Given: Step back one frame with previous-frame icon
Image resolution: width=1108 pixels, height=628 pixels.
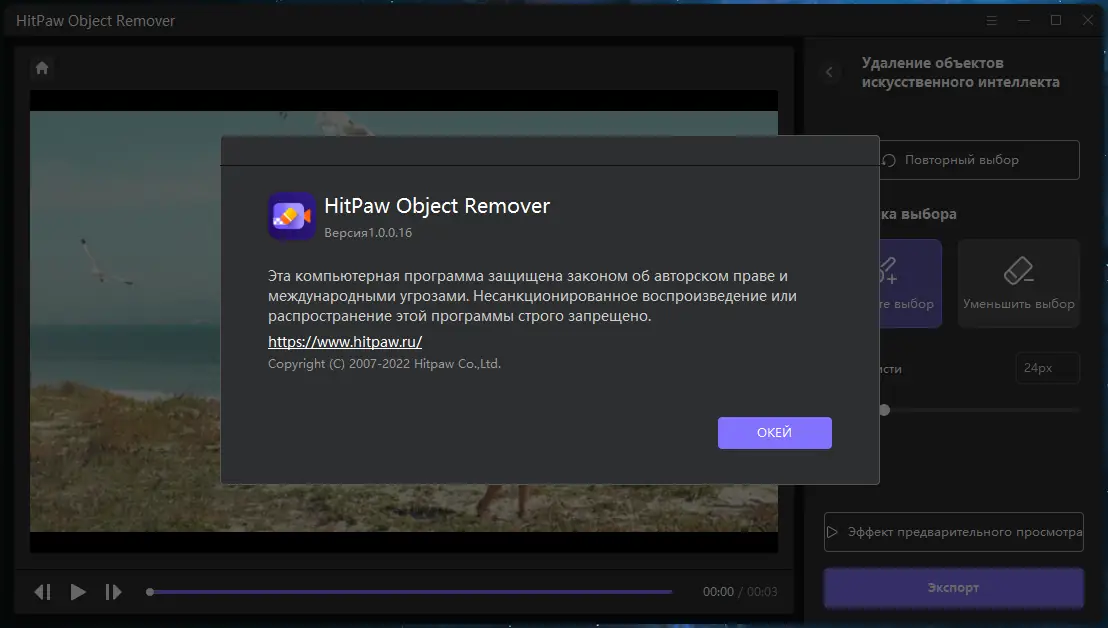Looking at the screenshot, I should click(x=42, y=591).
